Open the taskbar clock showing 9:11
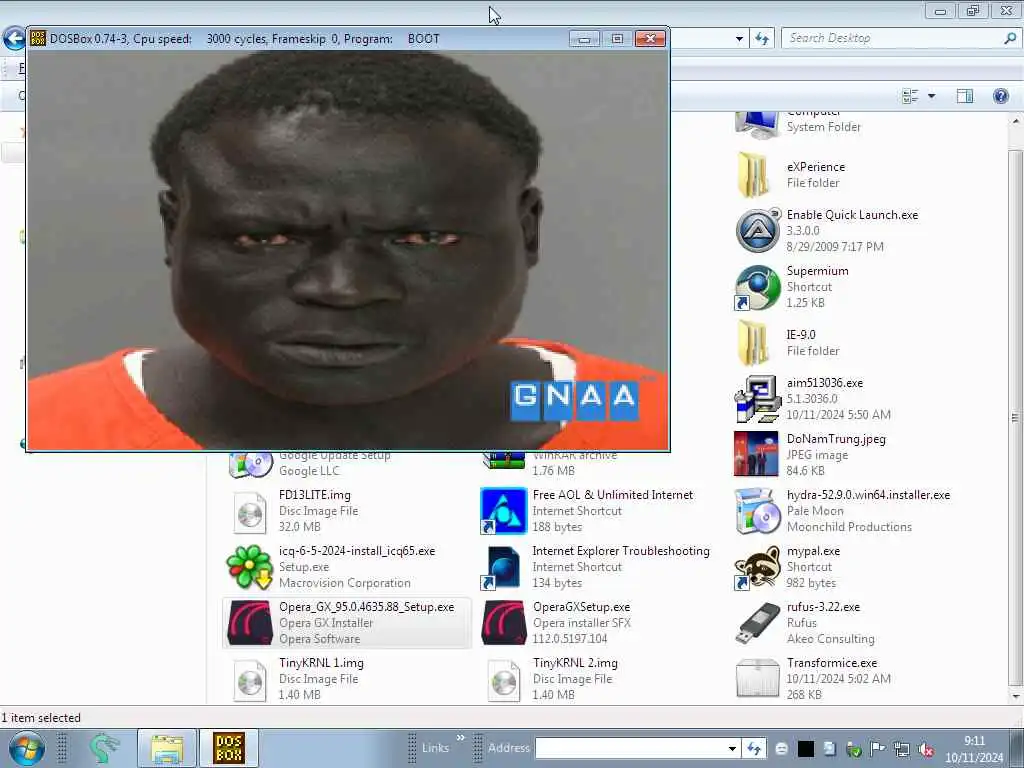 (x=974, y=749)
